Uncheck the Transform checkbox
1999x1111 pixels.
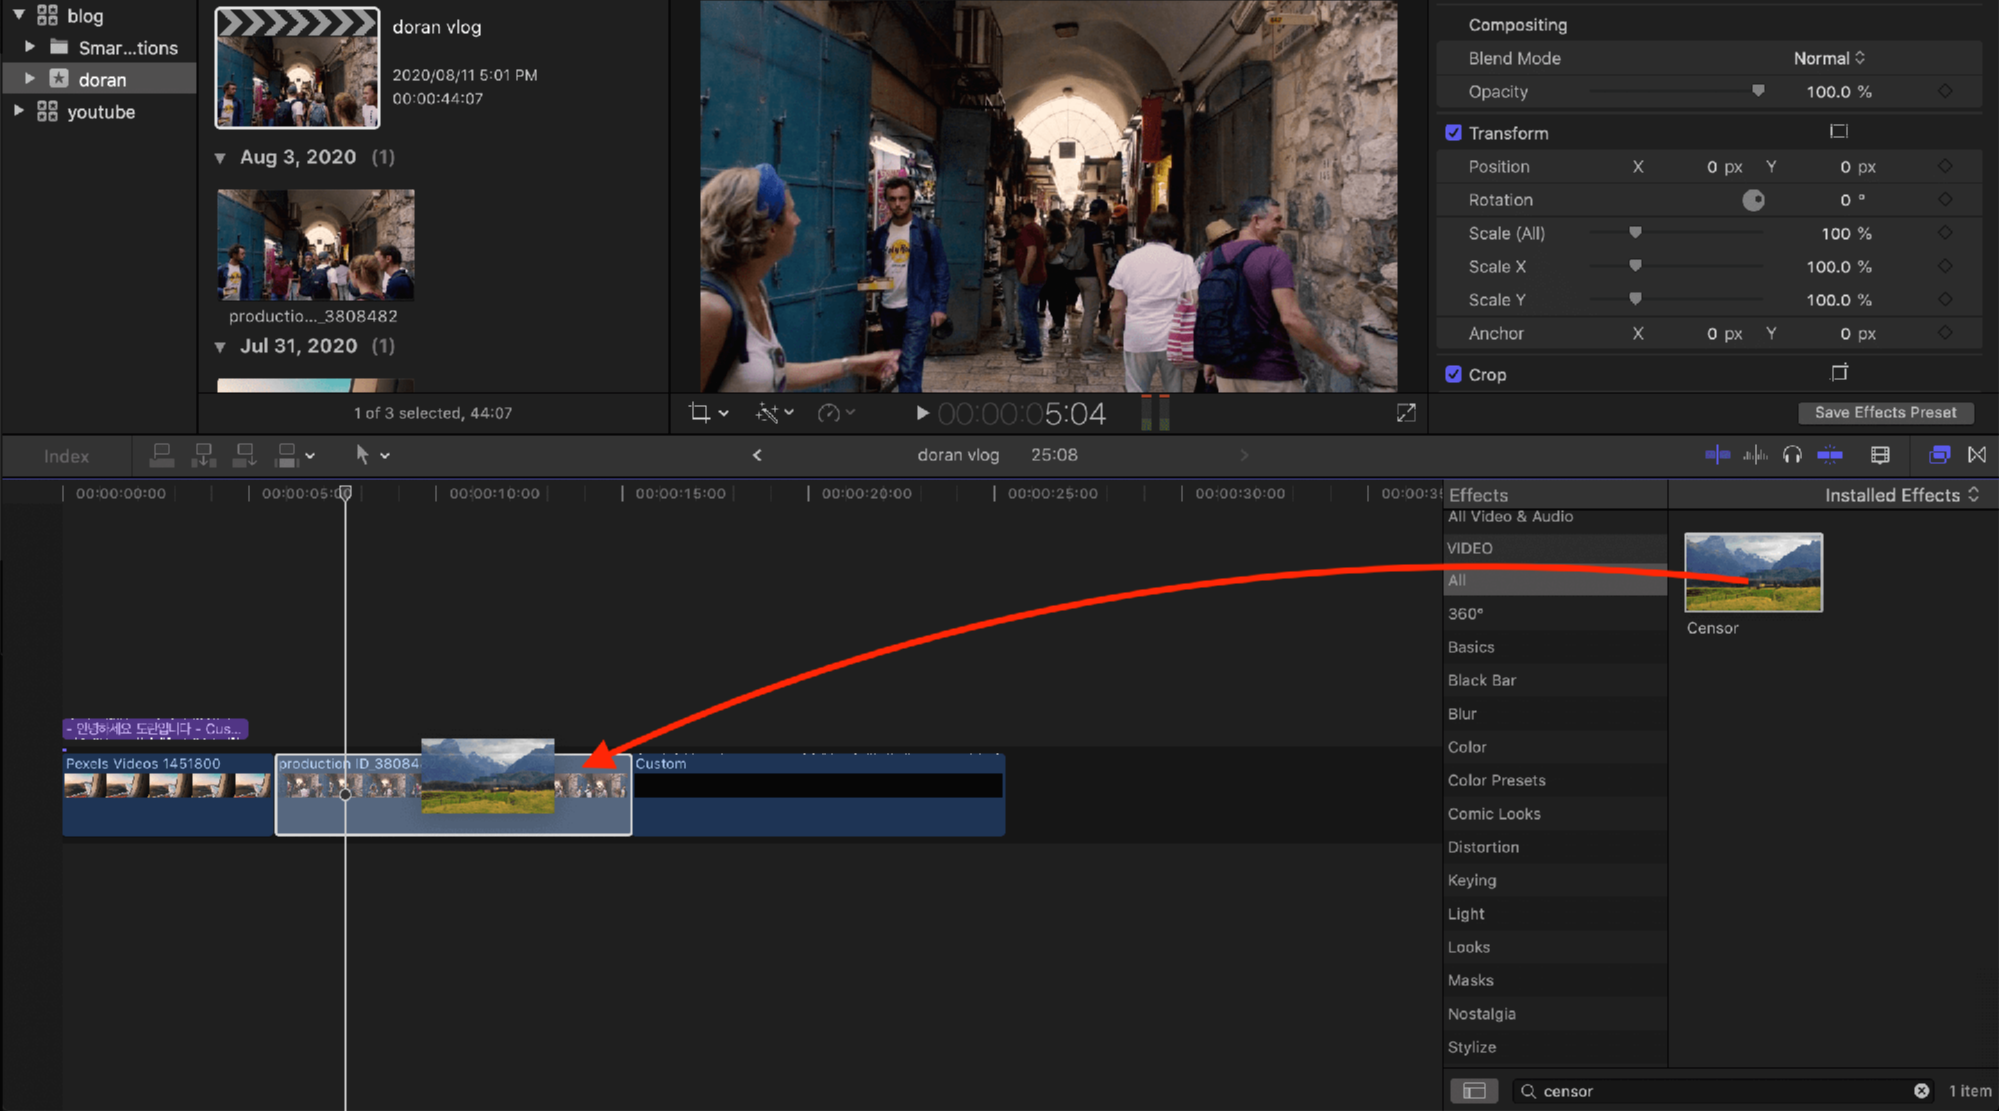(1453, 133)
